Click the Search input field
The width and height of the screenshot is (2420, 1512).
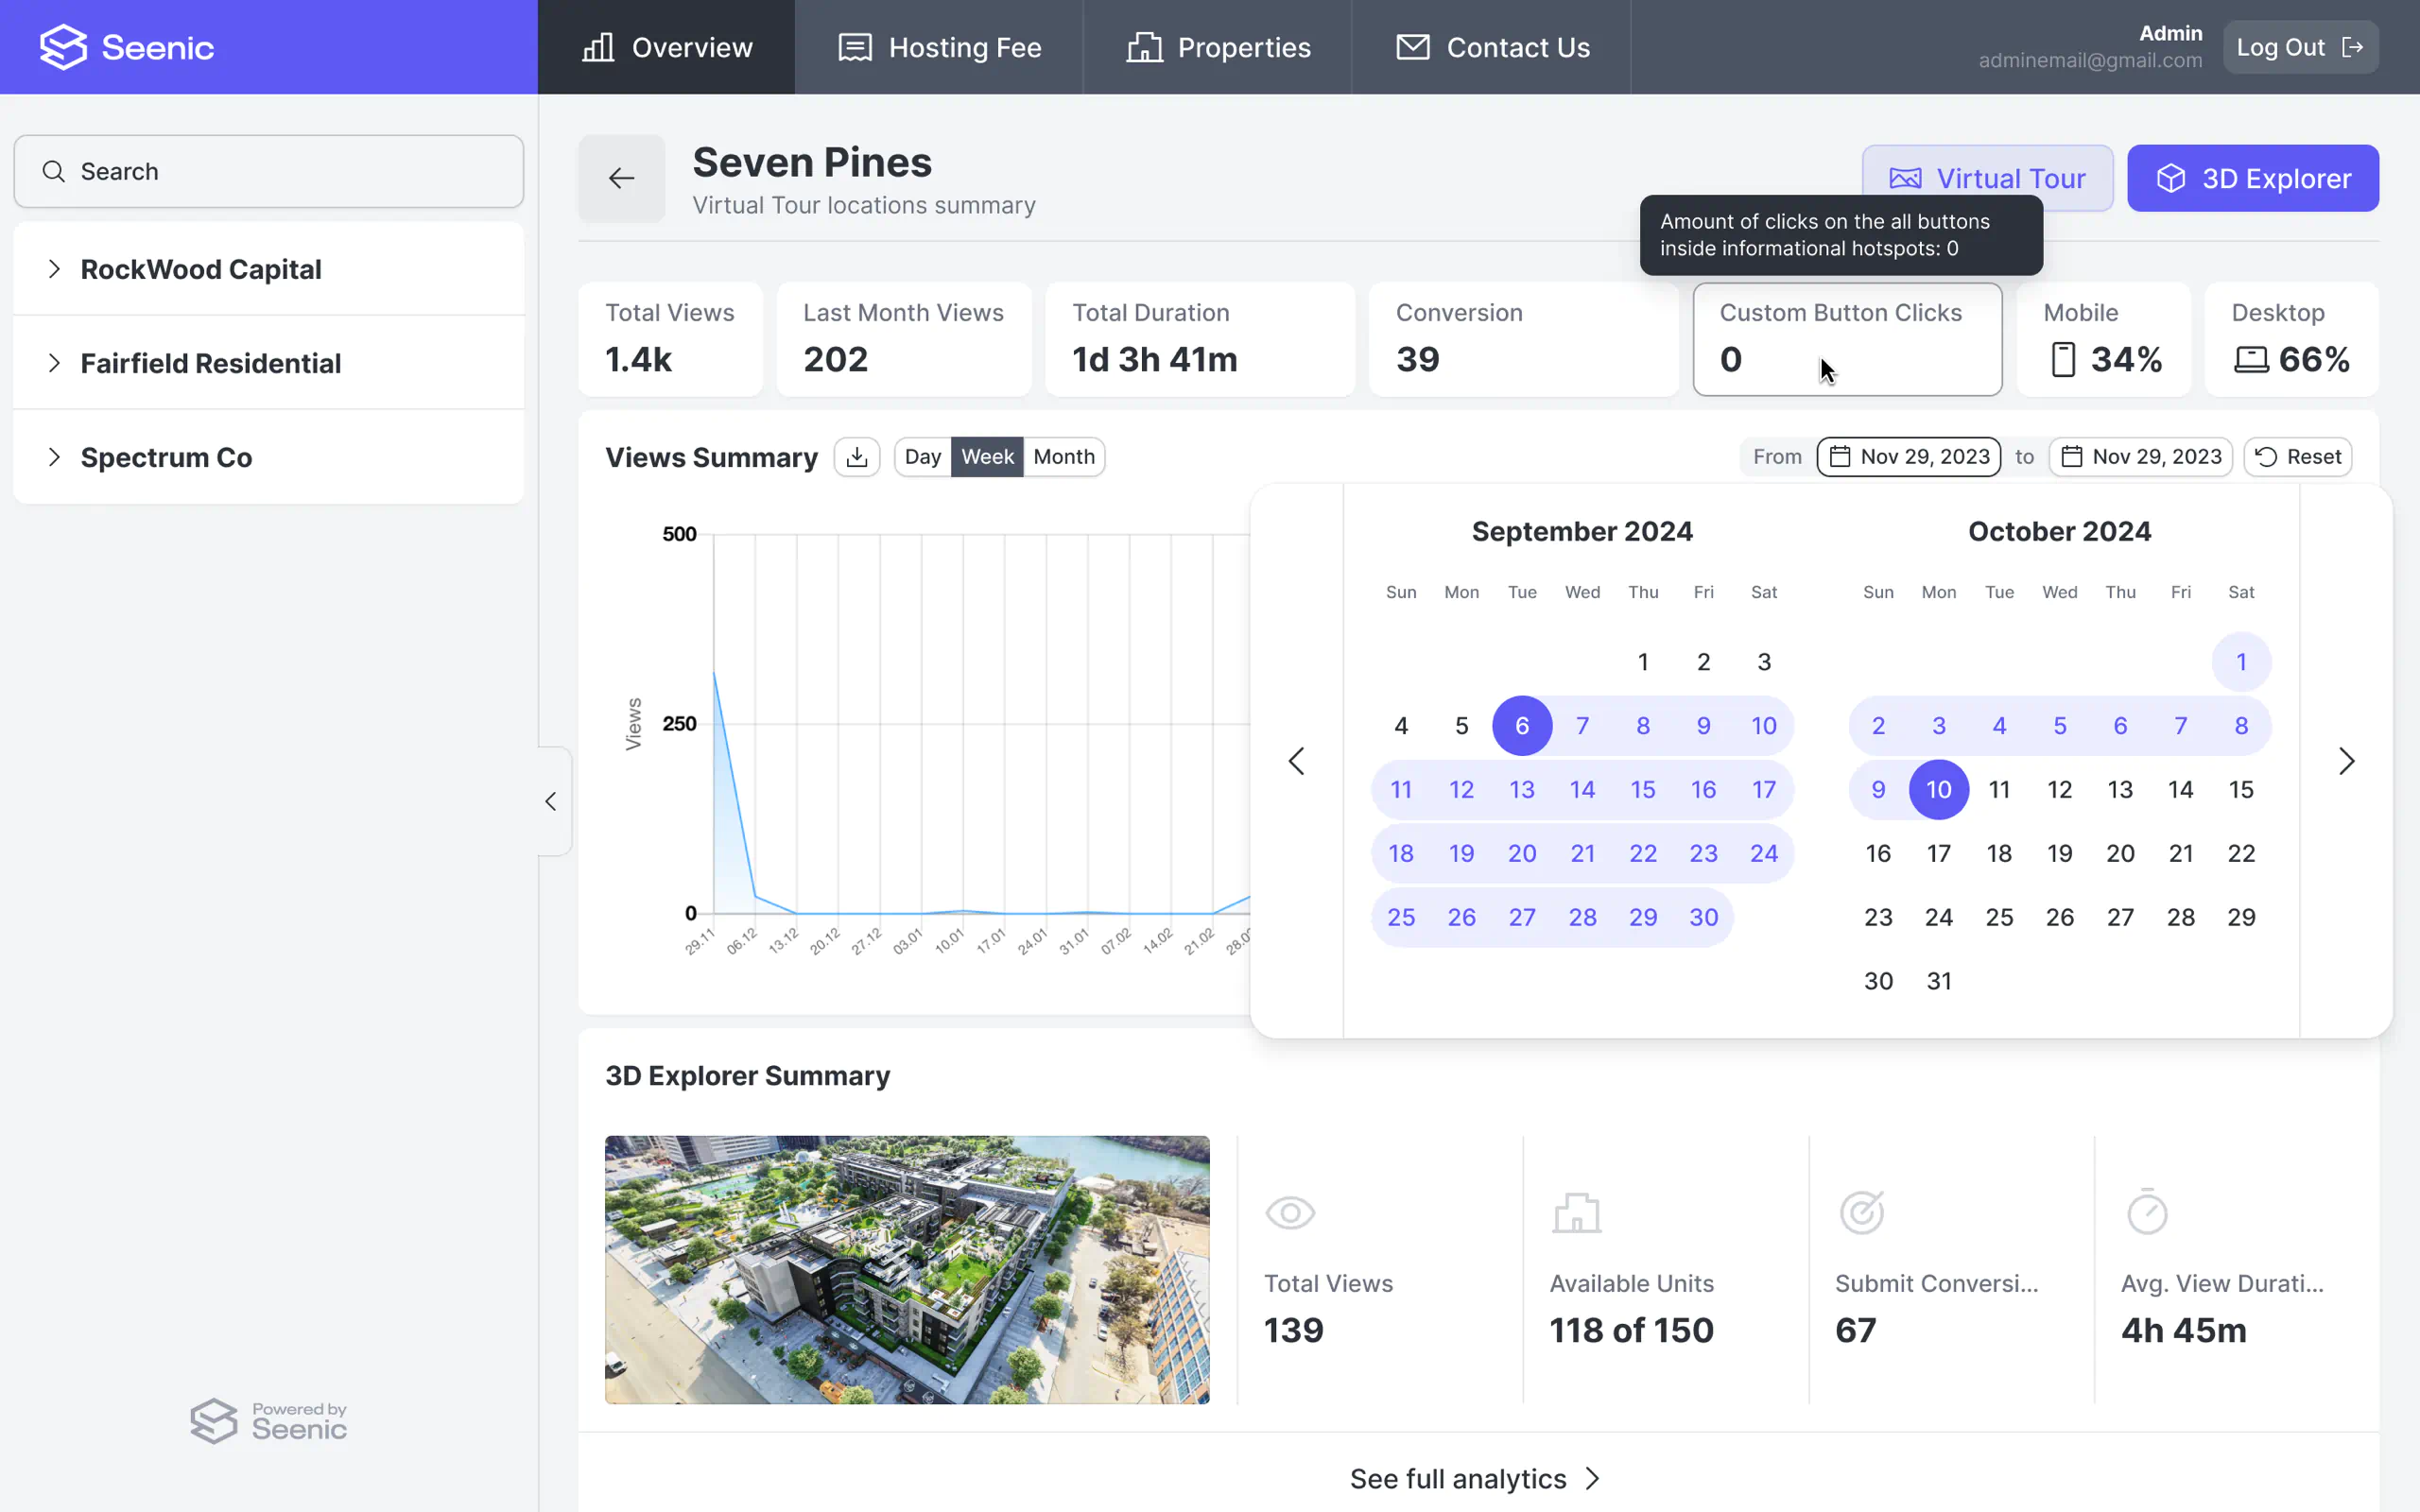269,171
